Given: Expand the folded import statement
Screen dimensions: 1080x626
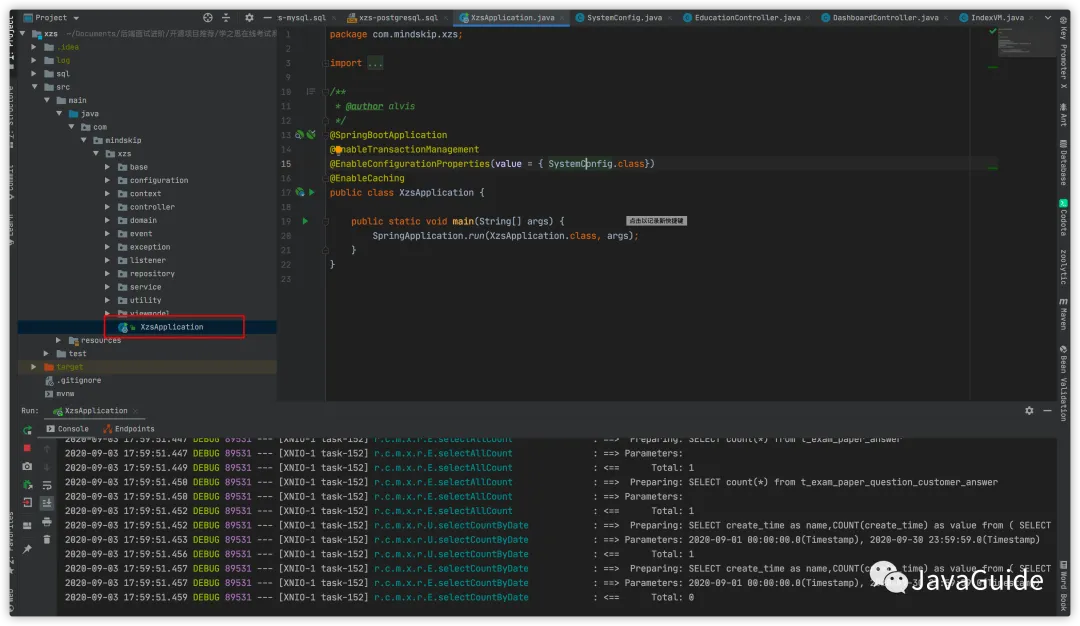Looking at the screenshot, I should coord(374,63).
